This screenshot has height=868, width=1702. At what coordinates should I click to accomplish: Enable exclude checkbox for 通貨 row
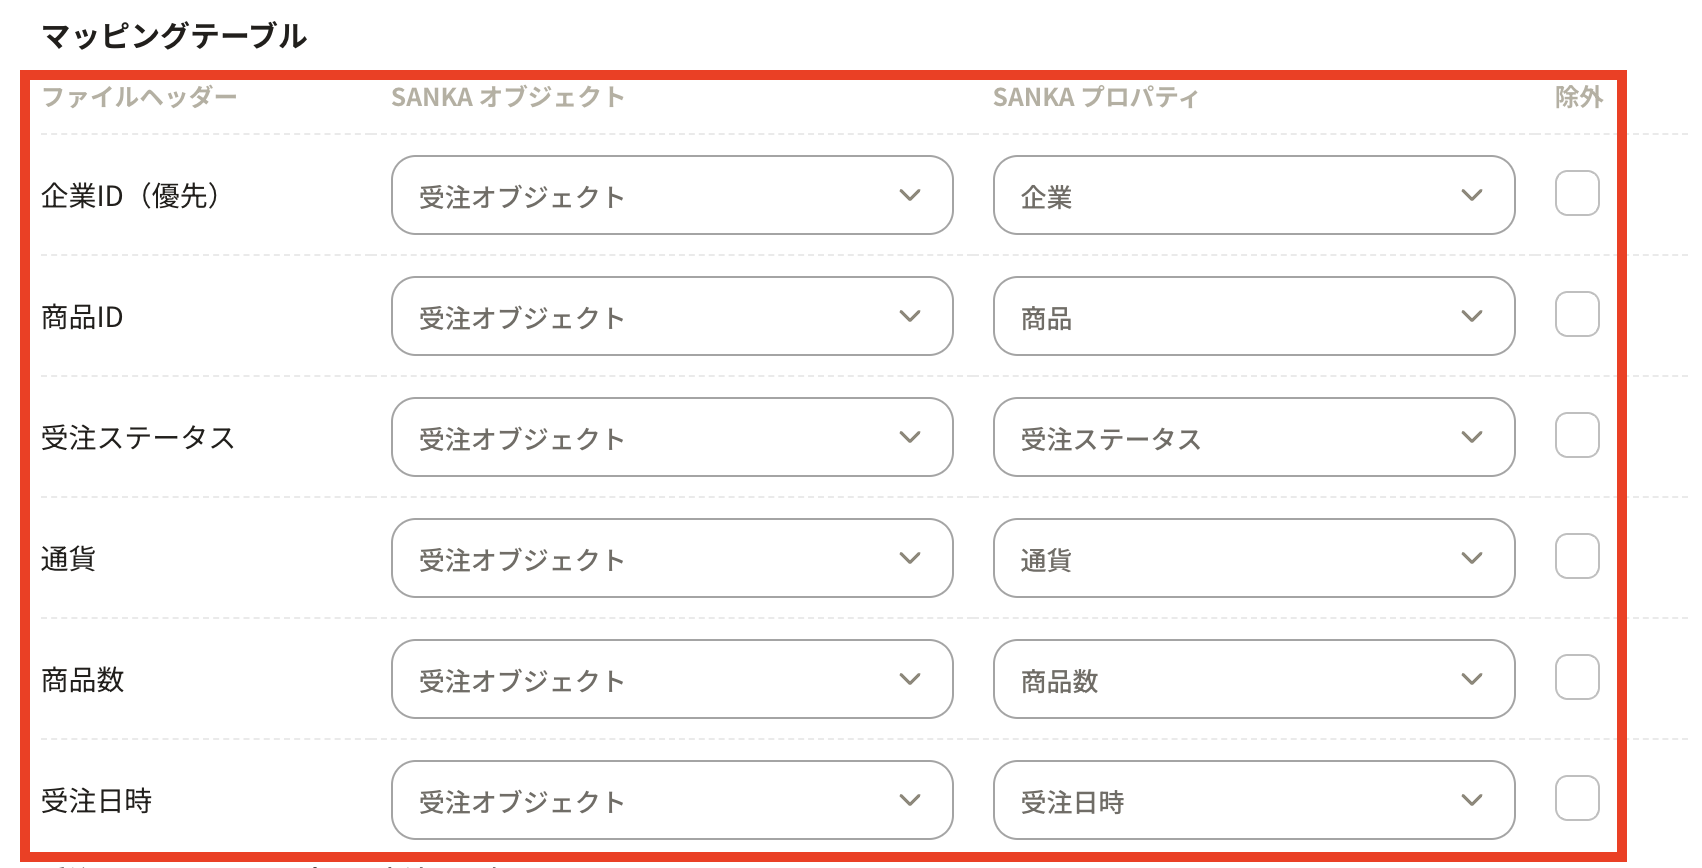click(1577, 557)
